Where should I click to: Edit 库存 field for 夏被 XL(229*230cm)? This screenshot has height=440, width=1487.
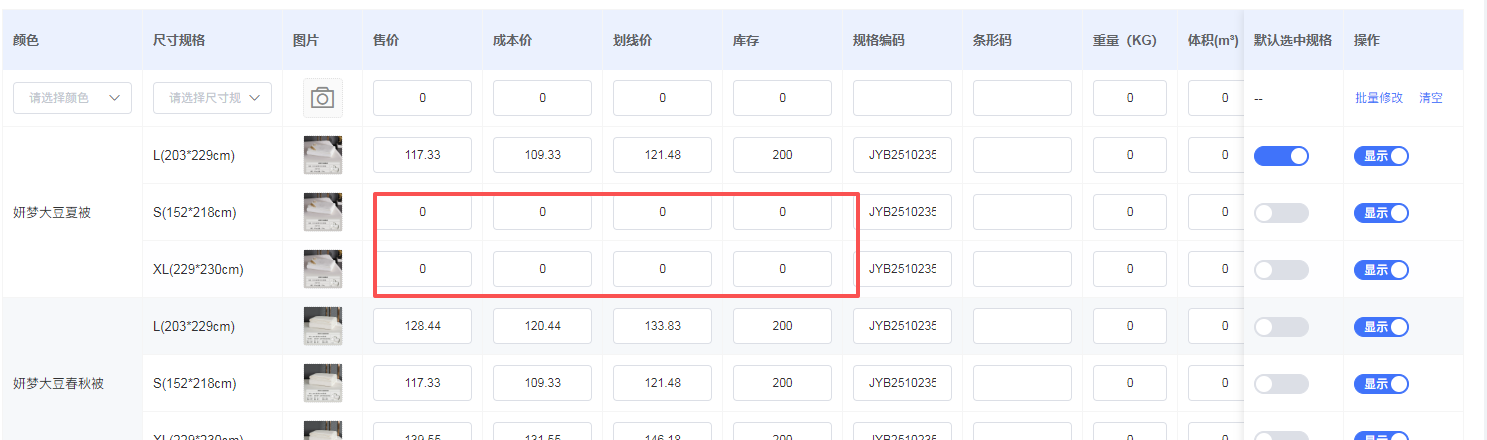click(782, 269)
